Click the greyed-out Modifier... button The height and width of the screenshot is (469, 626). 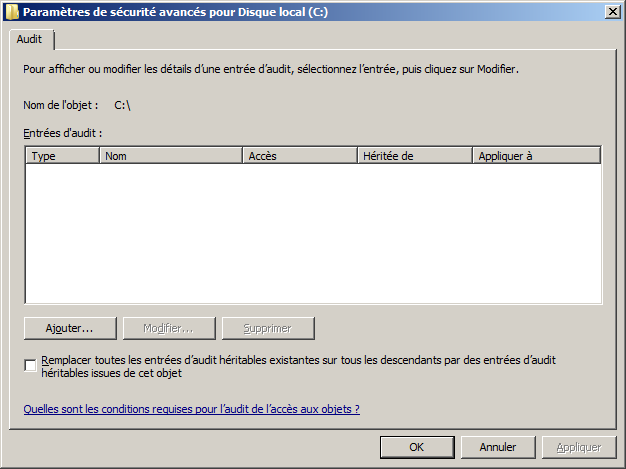pyautogui.click(x=168, y=328)
